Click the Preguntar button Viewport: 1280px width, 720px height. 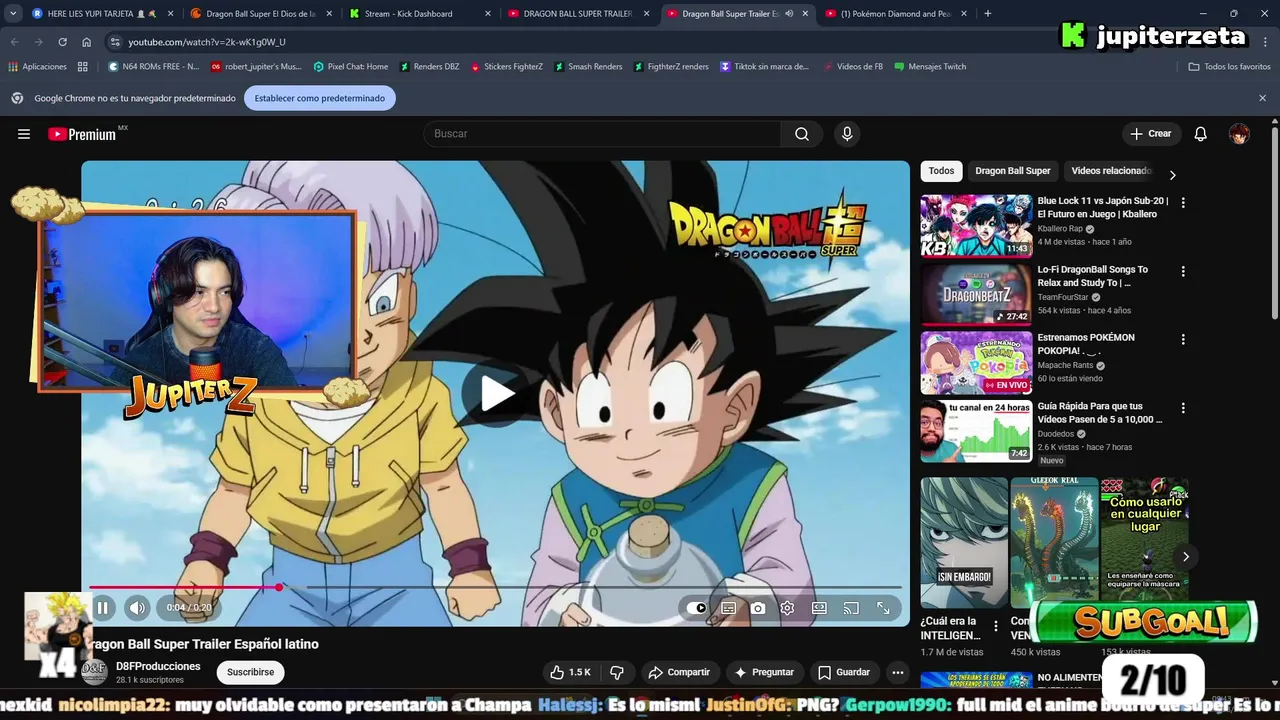765,673
